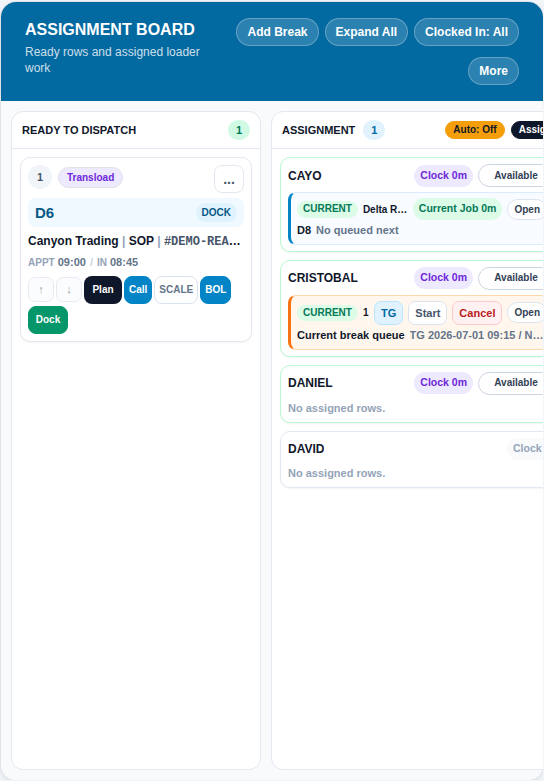Toggle Cristobal's Available status
Screen dimensions: 544x781
tap(513, 277)
